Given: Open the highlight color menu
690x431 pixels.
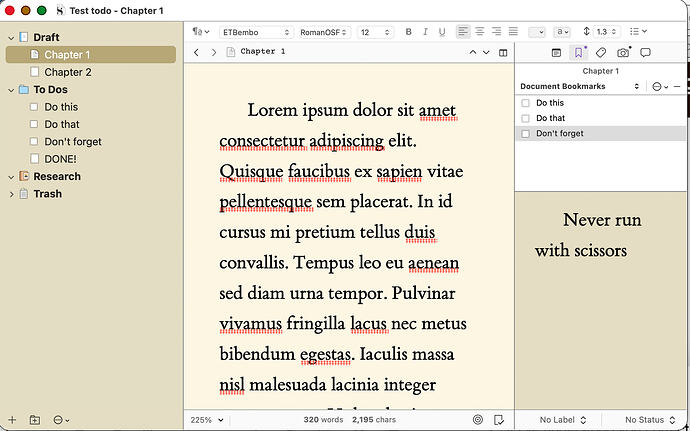Looking at the screenshot, I should [x=562, y=32].
